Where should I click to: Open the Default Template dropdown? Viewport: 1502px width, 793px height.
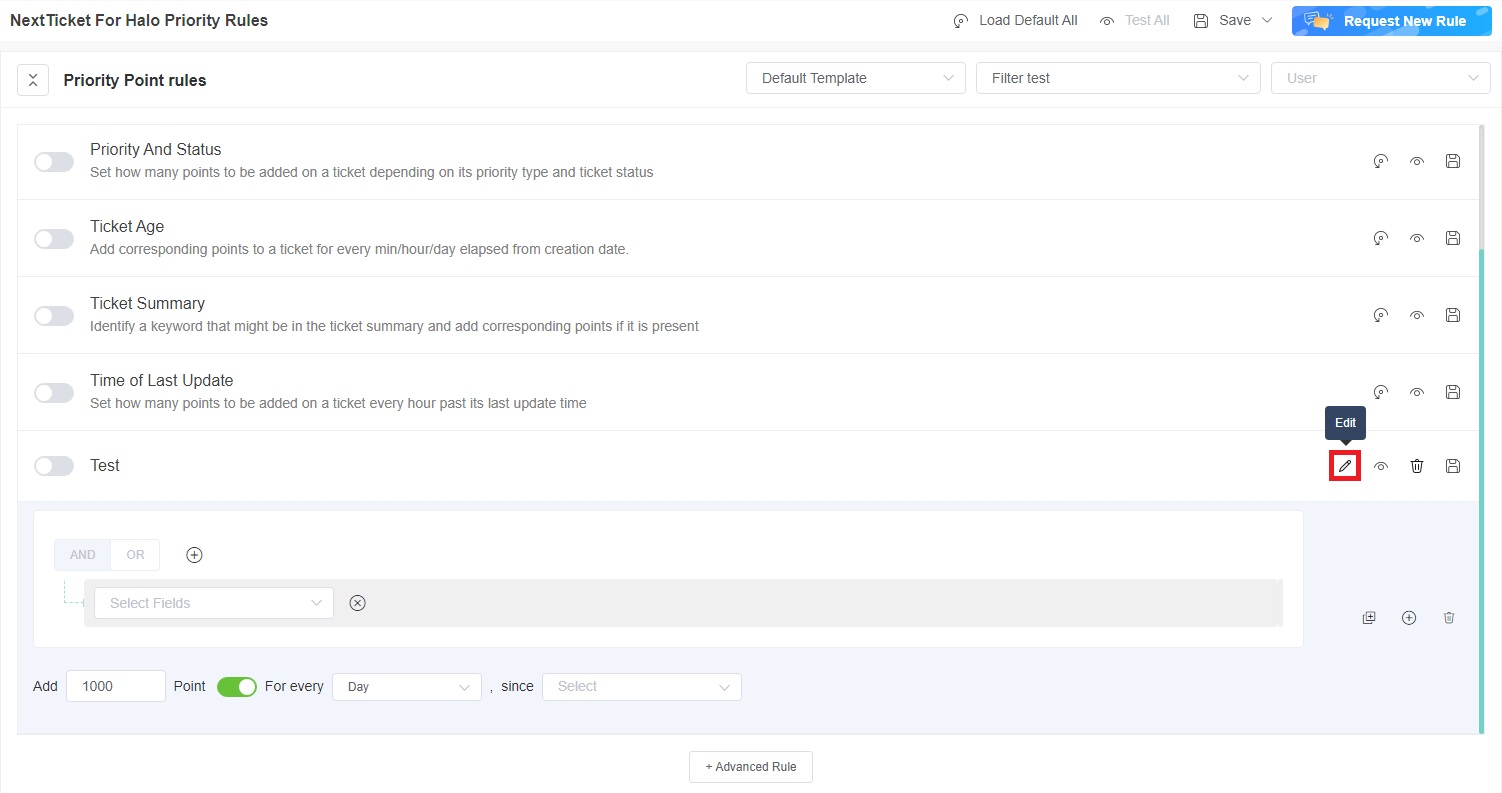coord(855,78)
